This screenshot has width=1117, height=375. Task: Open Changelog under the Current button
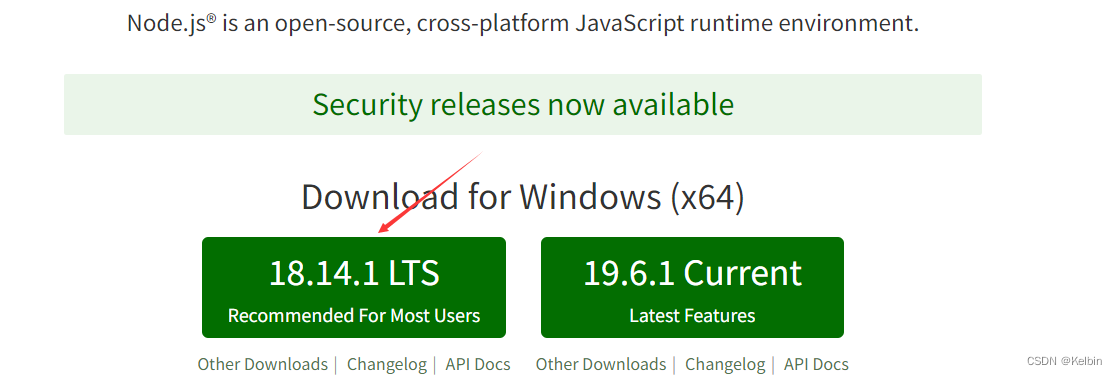tap(725, 364)
